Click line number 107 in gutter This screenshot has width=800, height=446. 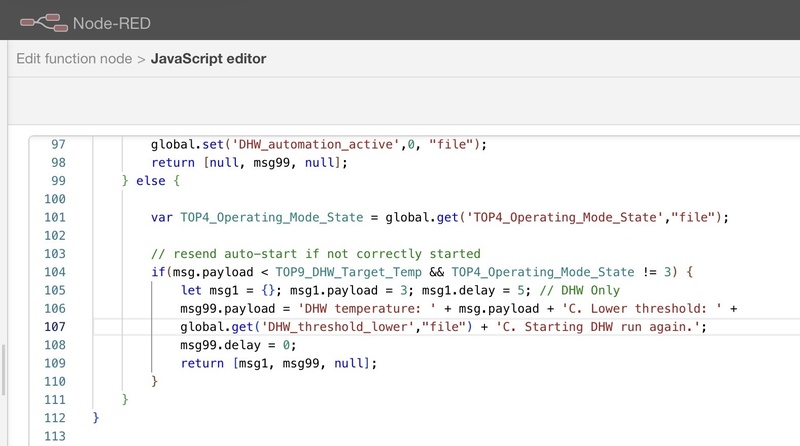point(55,327)
